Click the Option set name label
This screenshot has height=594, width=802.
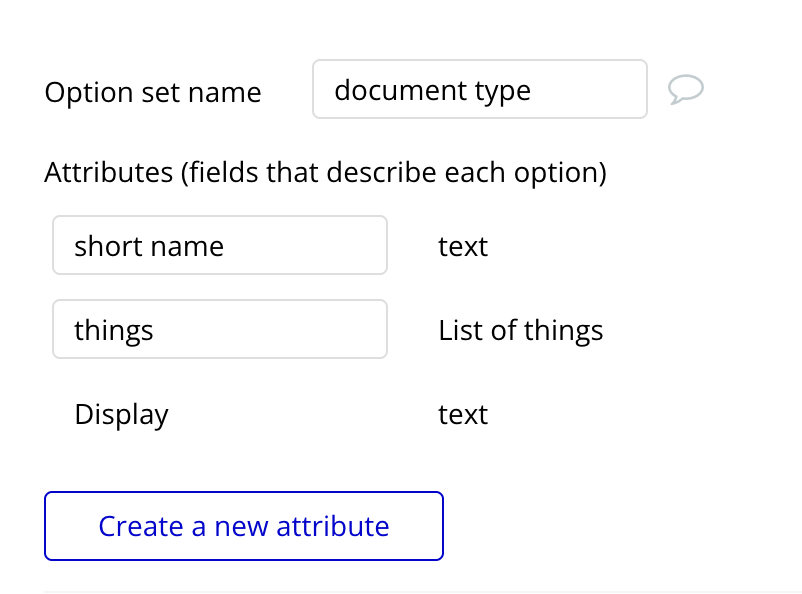click(x=153, y=92)
